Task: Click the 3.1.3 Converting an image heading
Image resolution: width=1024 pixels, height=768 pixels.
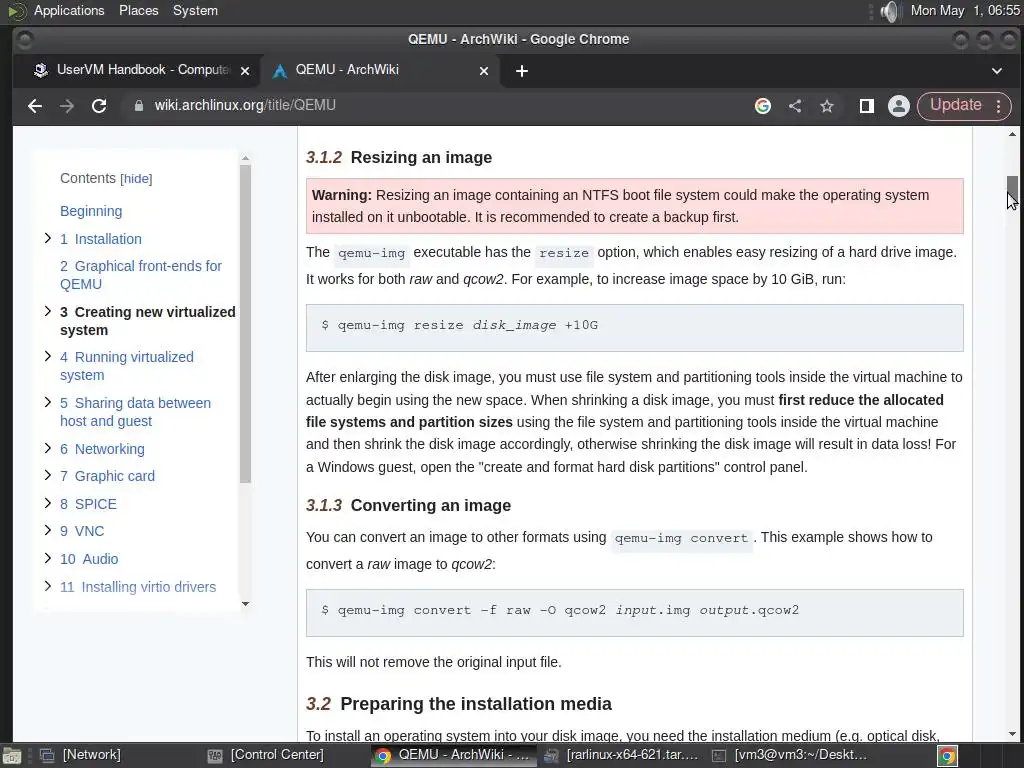Action: tap(408, 505)
